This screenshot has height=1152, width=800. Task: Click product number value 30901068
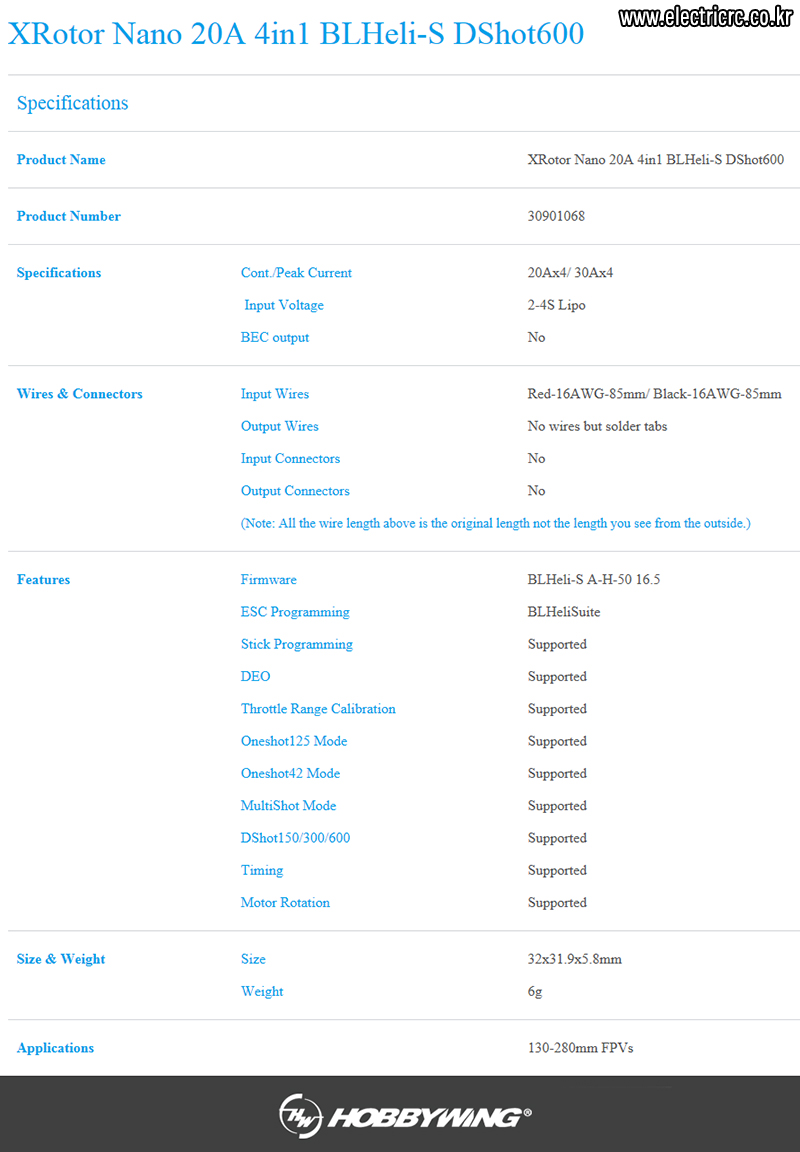tap(556, 216)
